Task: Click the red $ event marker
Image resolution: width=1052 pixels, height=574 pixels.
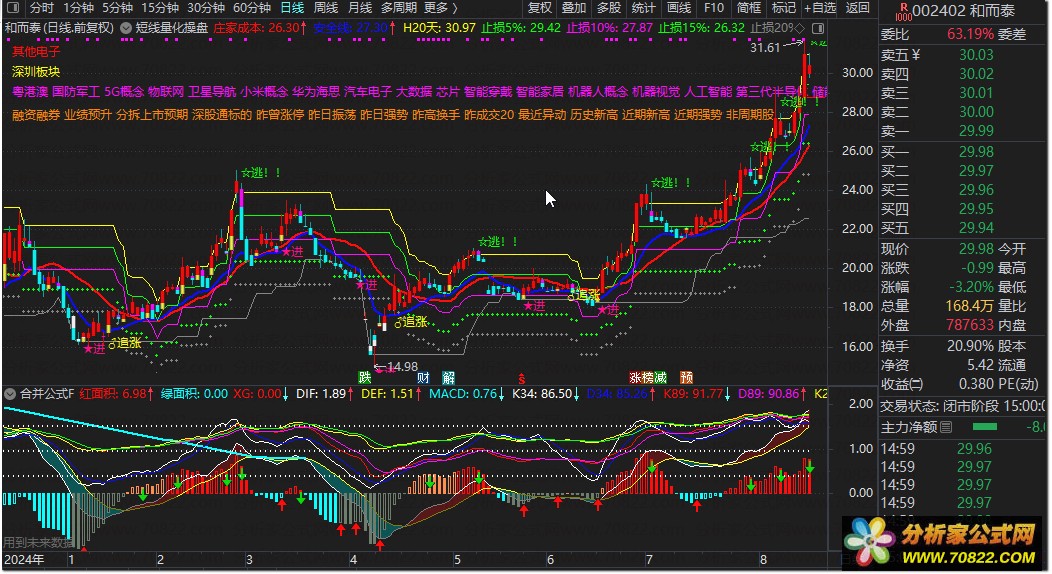Action: click(521, 379)
